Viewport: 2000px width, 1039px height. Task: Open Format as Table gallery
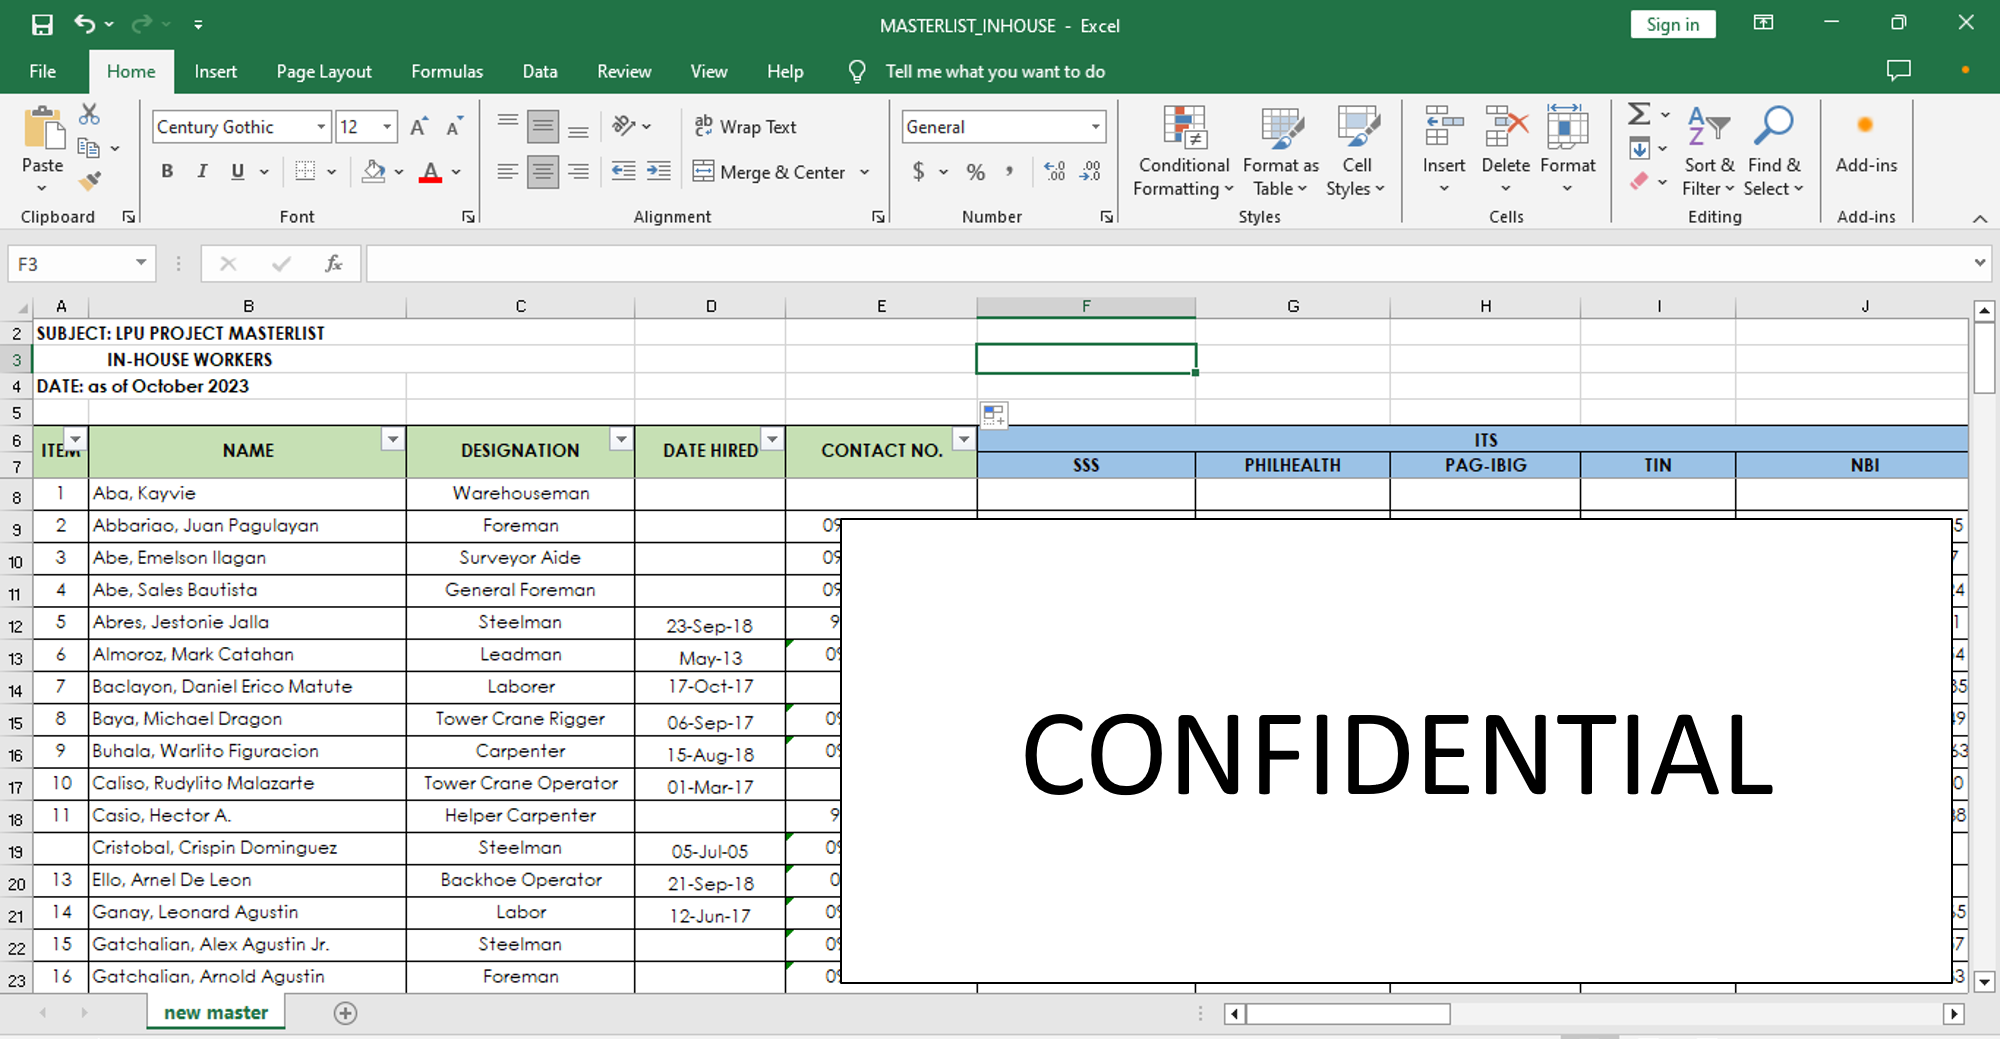tap(1281, 152)
